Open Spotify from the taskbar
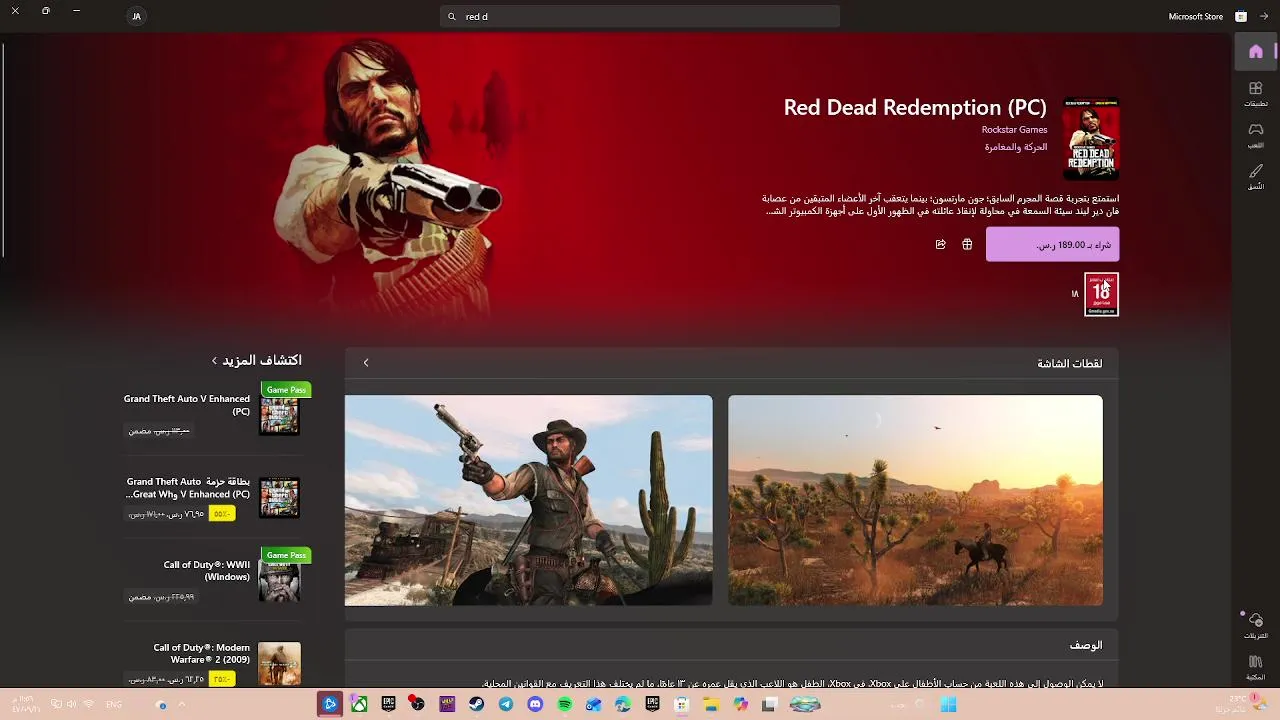Screen dimensions: 1280x720 click(564, 704)
